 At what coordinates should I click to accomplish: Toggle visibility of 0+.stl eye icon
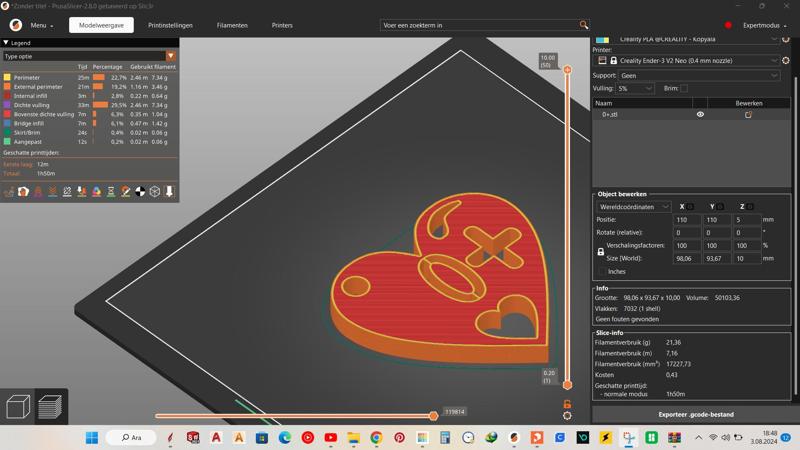(x=701, y=114)
